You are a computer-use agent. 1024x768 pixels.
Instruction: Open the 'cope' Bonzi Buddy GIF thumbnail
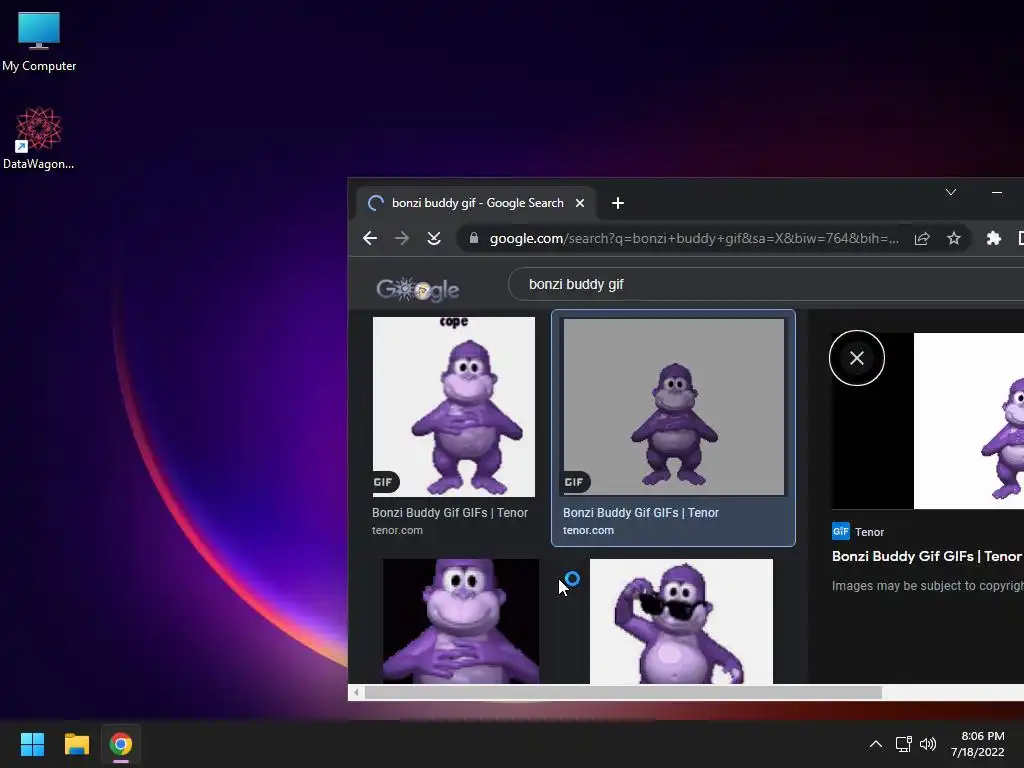click(x=454, y=407)
